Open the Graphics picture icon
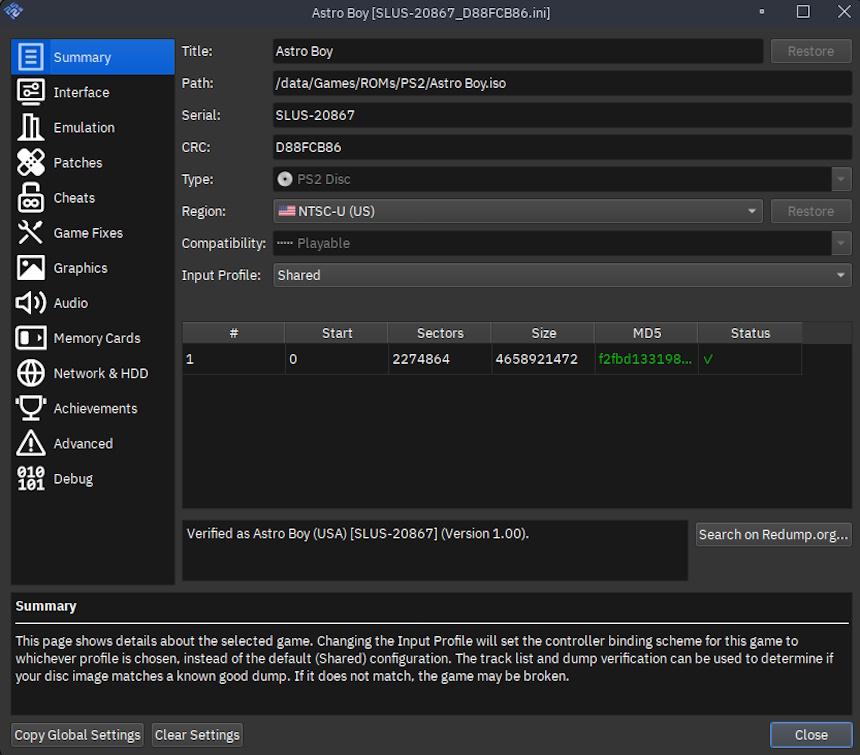Image resolution: width=860 pixels, height=755 pixels. pyautogui.click(x=31, y=268)
